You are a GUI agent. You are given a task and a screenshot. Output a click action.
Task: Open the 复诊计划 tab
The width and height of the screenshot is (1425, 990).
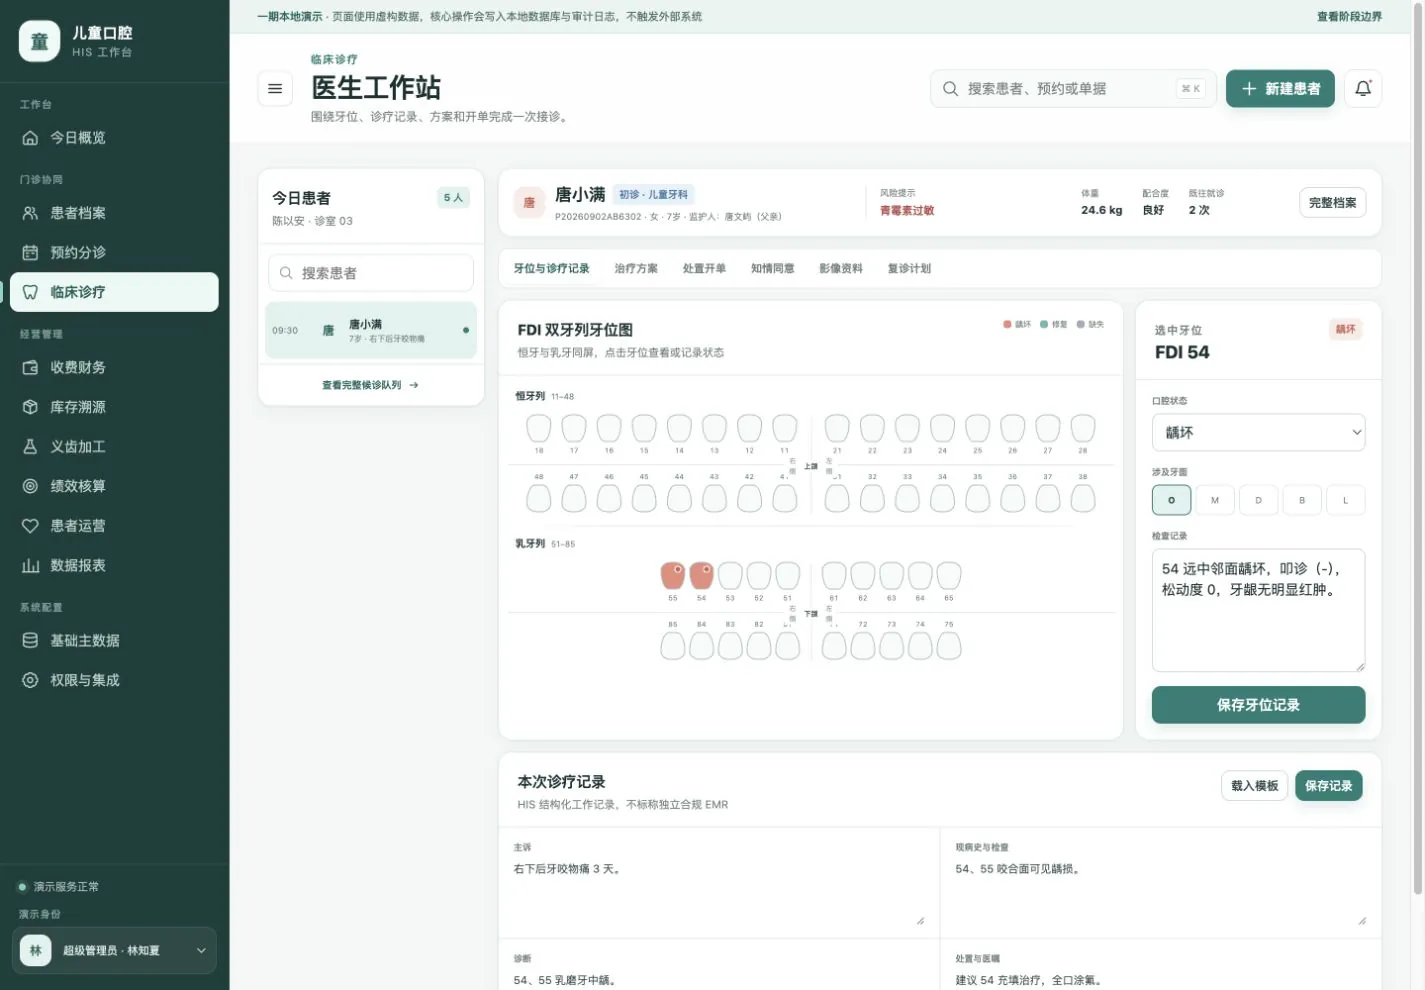909,269
